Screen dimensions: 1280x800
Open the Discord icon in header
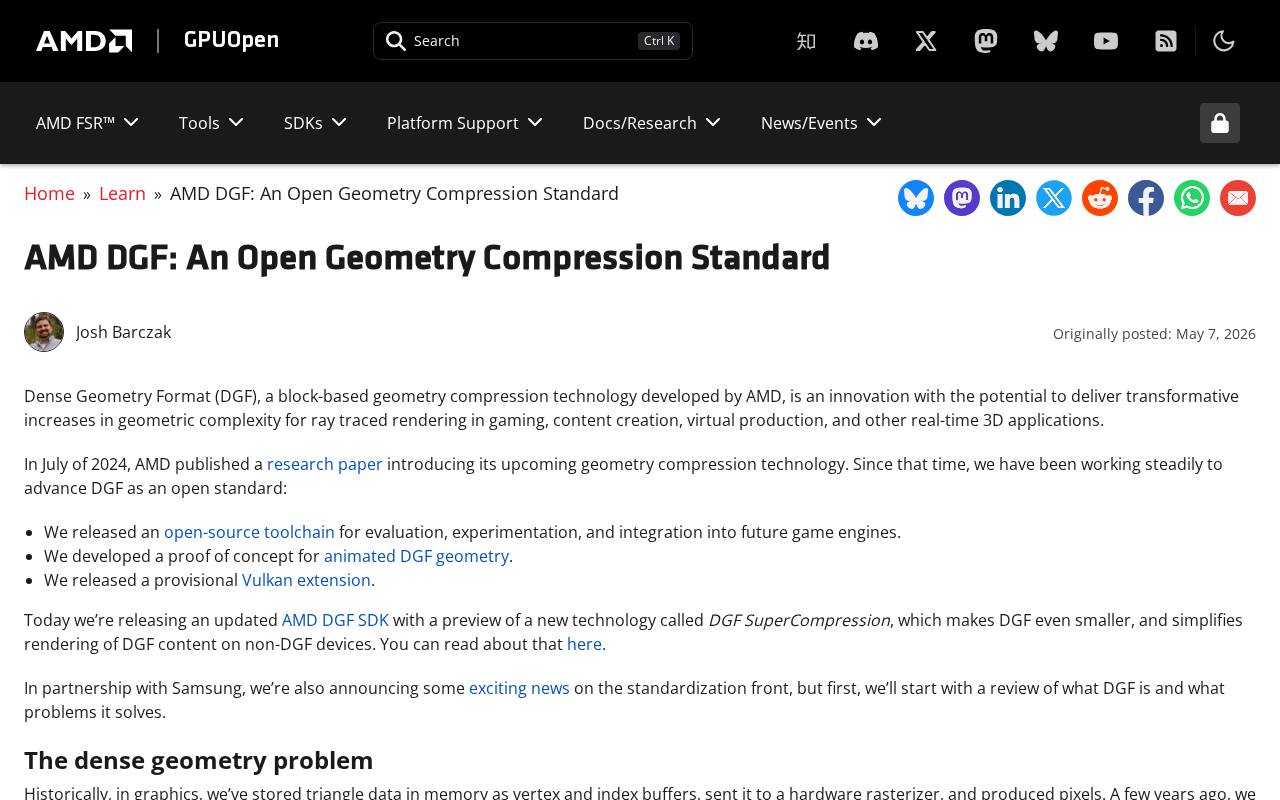[x=866, y=41]
